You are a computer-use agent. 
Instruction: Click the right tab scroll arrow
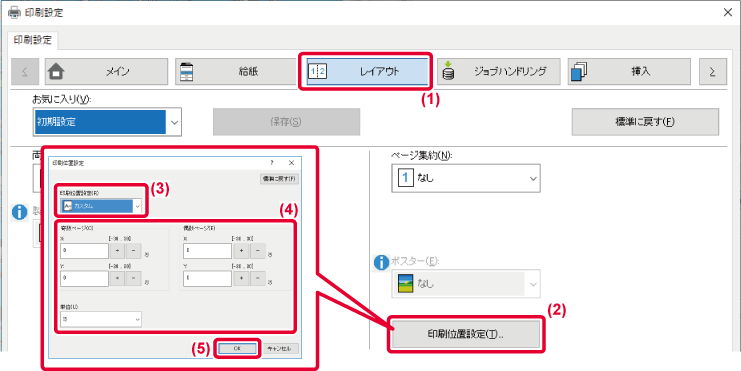[712, 71]
